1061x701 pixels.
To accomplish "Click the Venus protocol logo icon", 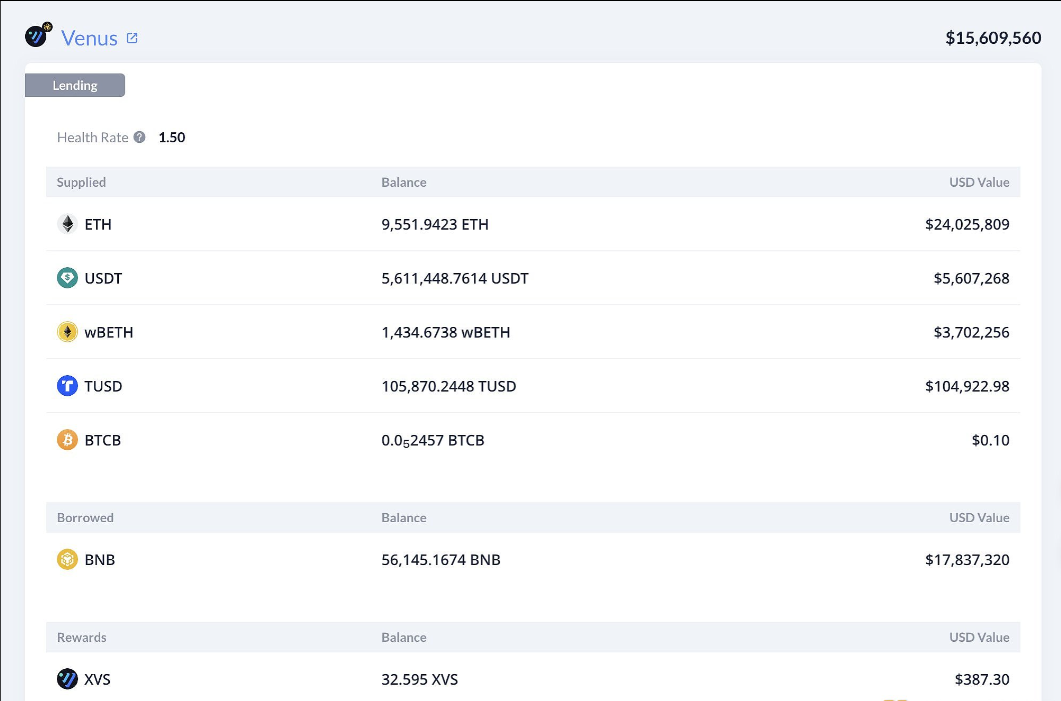I will (x=38, y=37).
